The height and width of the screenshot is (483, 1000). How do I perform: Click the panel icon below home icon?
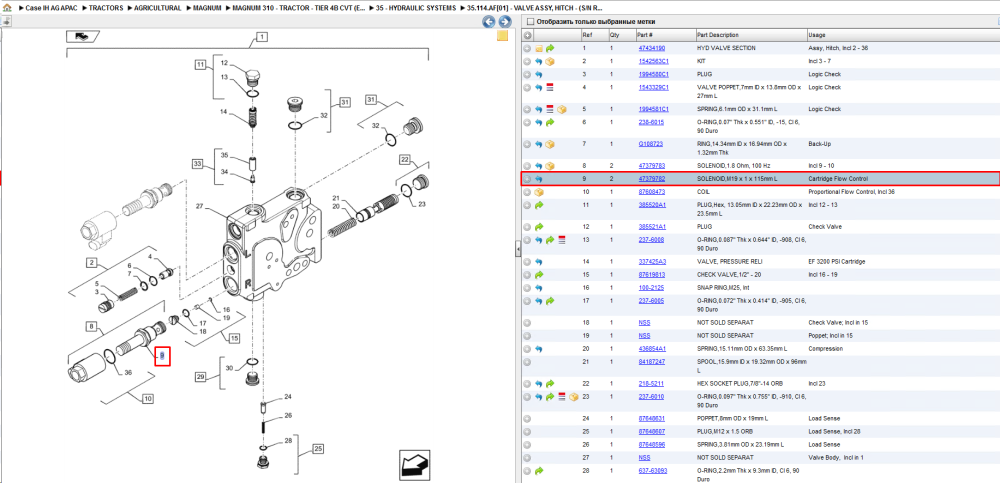[x=6, y=21]
